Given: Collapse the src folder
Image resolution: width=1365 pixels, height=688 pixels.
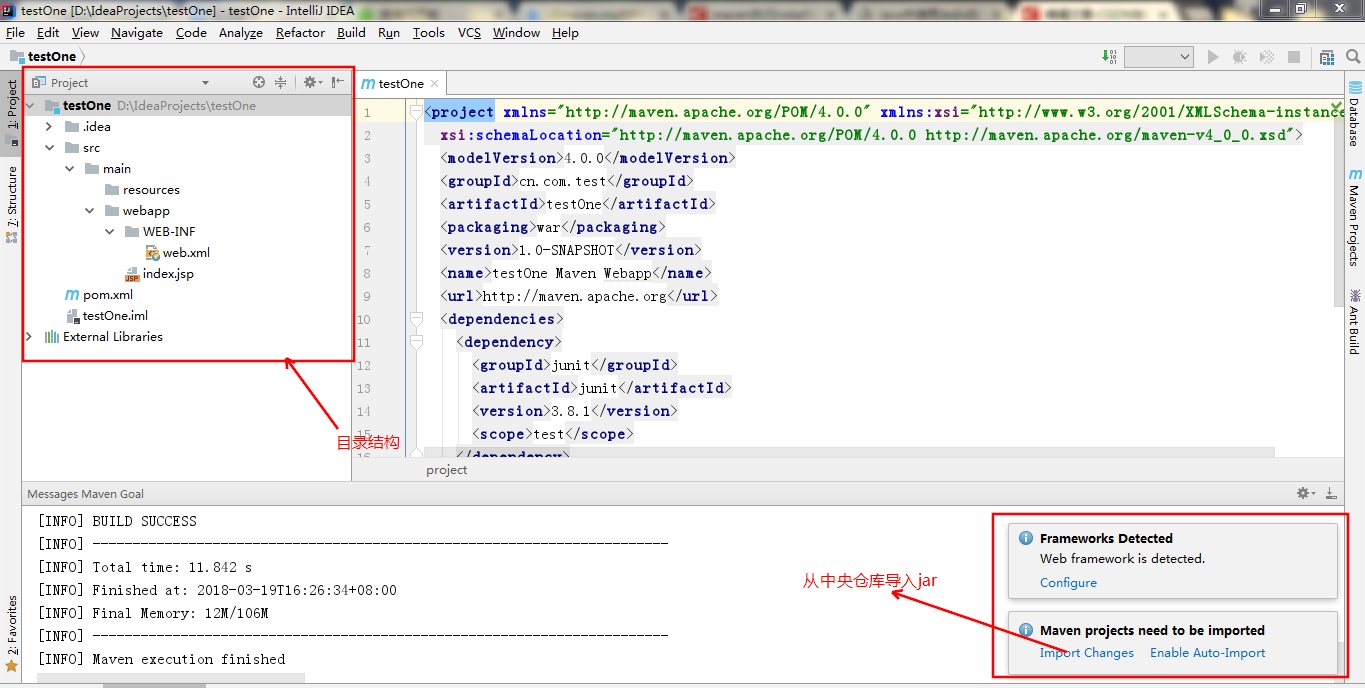Looking at the screenshot, I should click(50, 148).
